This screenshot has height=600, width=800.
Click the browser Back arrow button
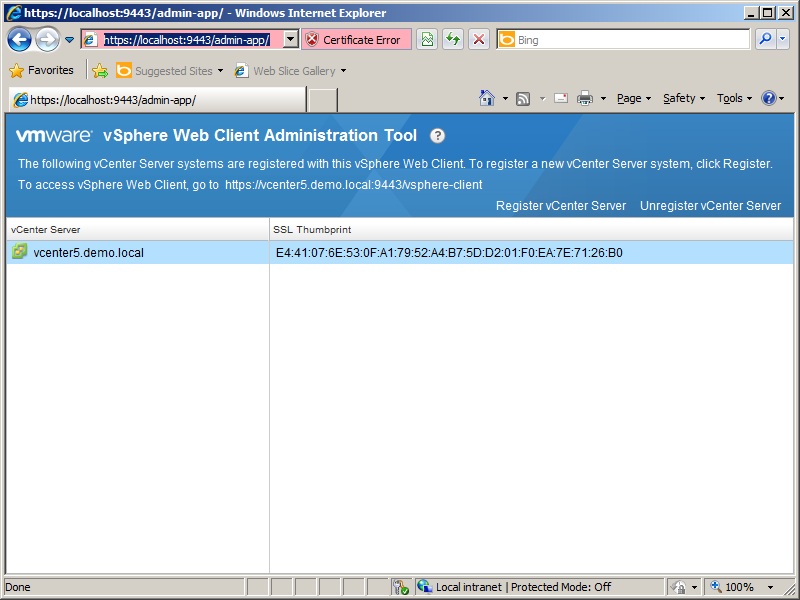19,40
